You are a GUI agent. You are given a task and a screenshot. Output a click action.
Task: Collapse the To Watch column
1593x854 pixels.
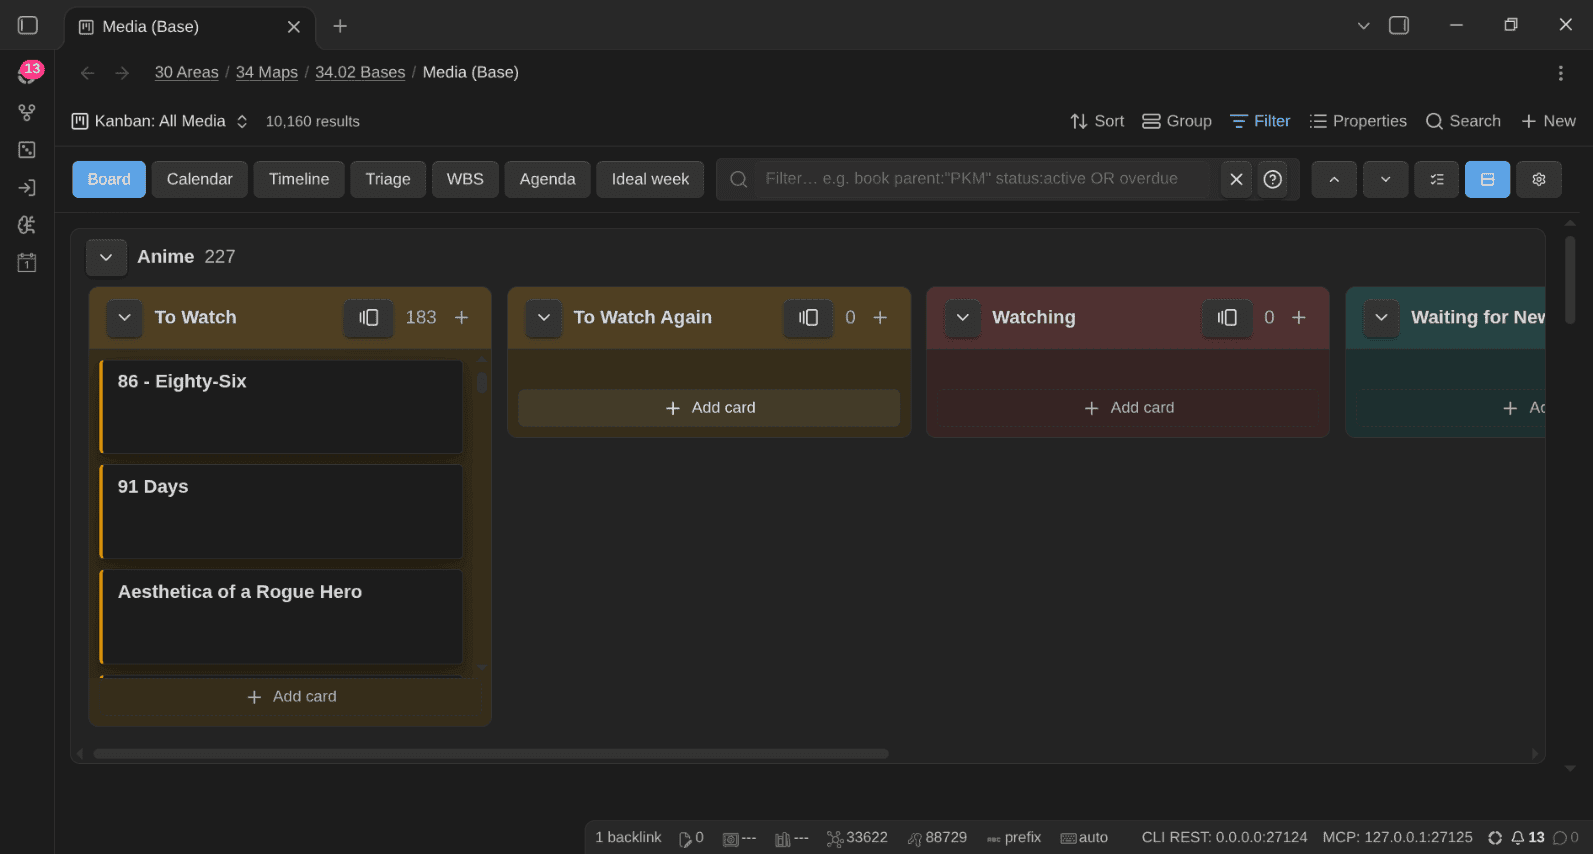[x=124, y=317]
